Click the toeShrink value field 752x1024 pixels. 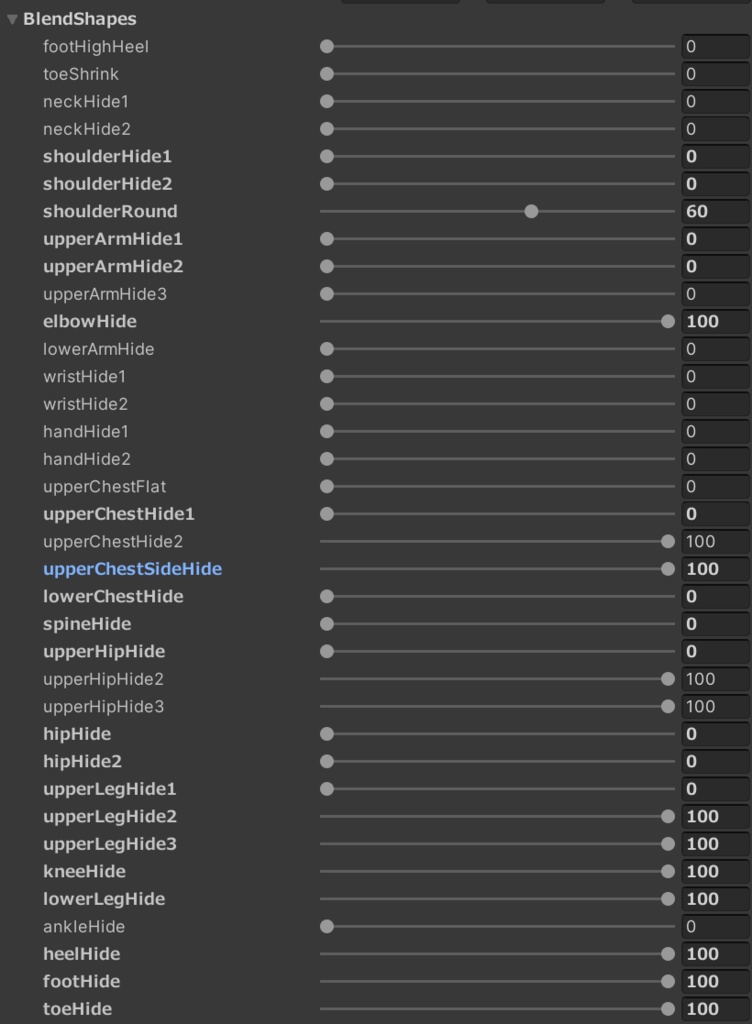click(x=714, y=74)
